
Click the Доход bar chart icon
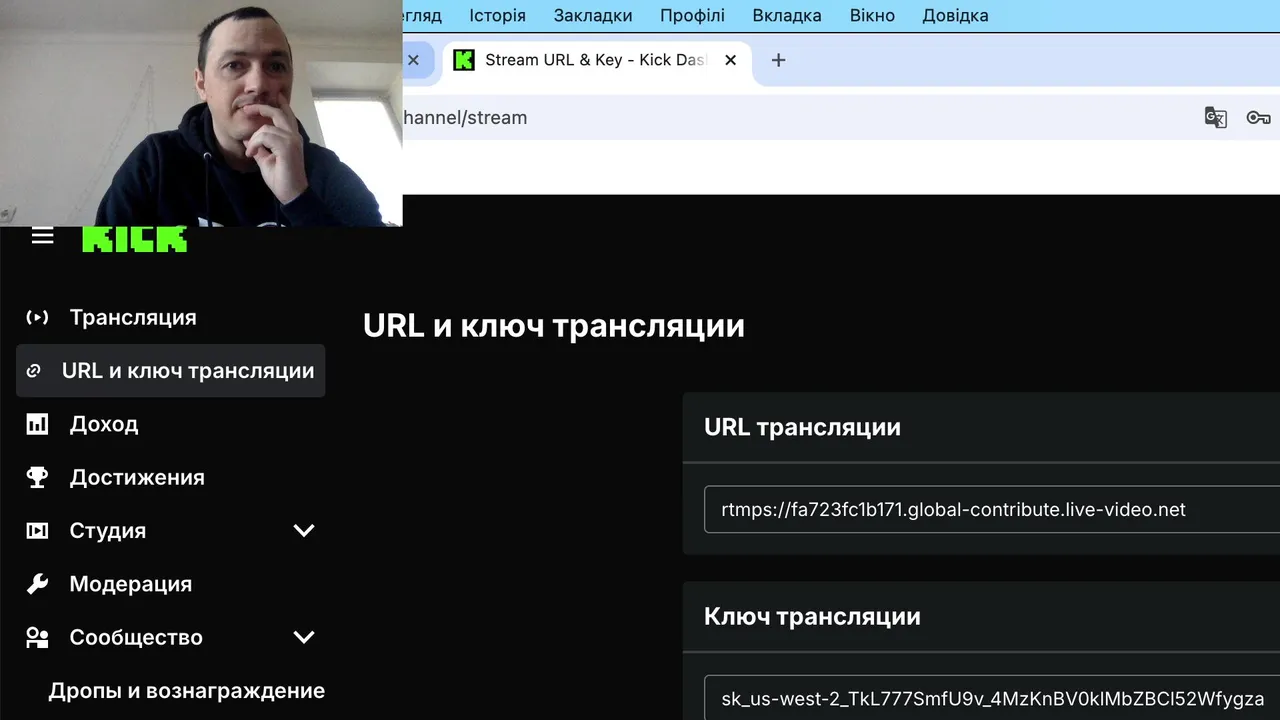tap(37, 424)
